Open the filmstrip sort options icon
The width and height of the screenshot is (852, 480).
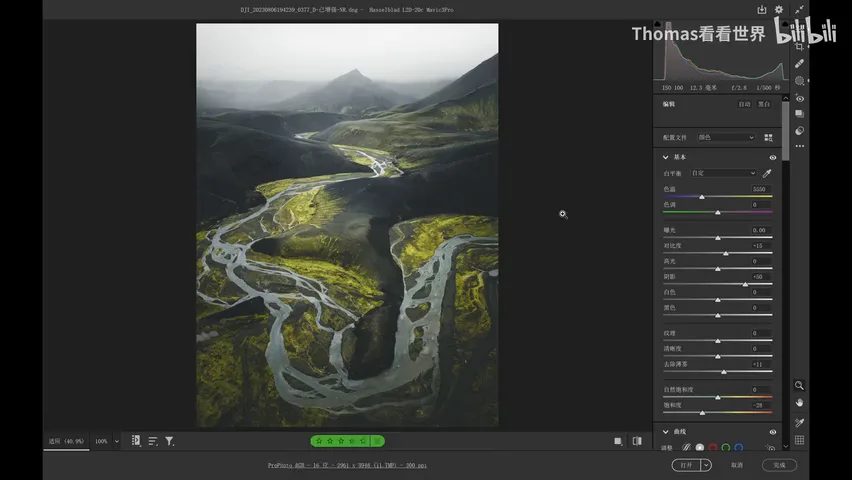point(153,441)
